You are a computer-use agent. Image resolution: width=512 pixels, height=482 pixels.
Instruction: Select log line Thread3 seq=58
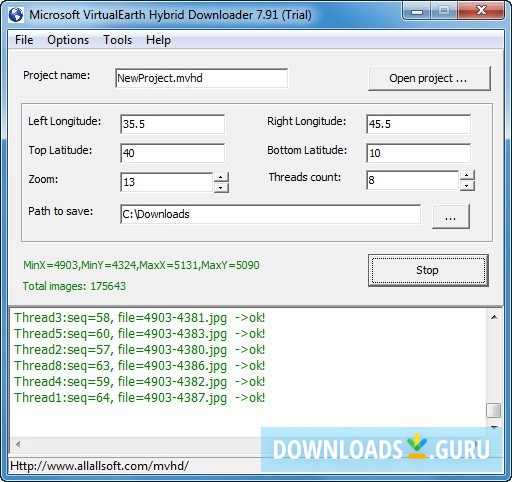point(139,318)
